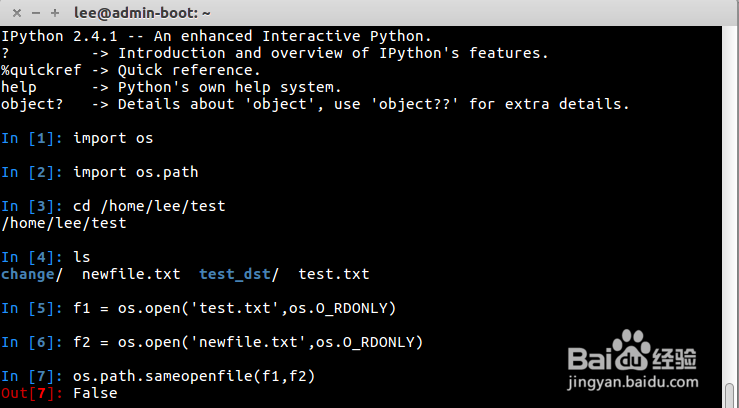Image resolution: width=739 pixels, height=408 pixels.
Task: Click test.txt in the ls listing
Action: click(334, 274)
